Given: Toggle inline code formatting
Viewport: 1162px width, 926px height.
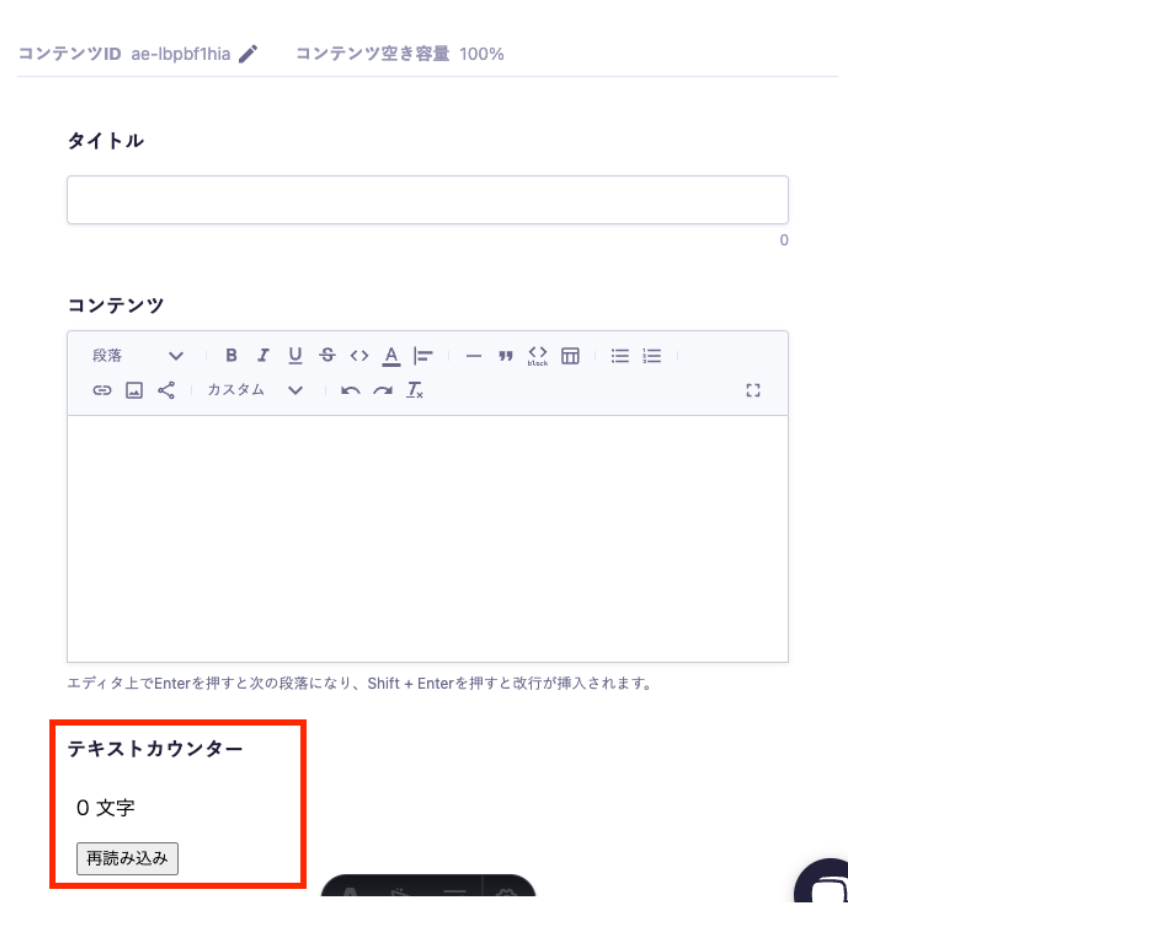Looking at the screenshot, I should [x=359, y=356].
